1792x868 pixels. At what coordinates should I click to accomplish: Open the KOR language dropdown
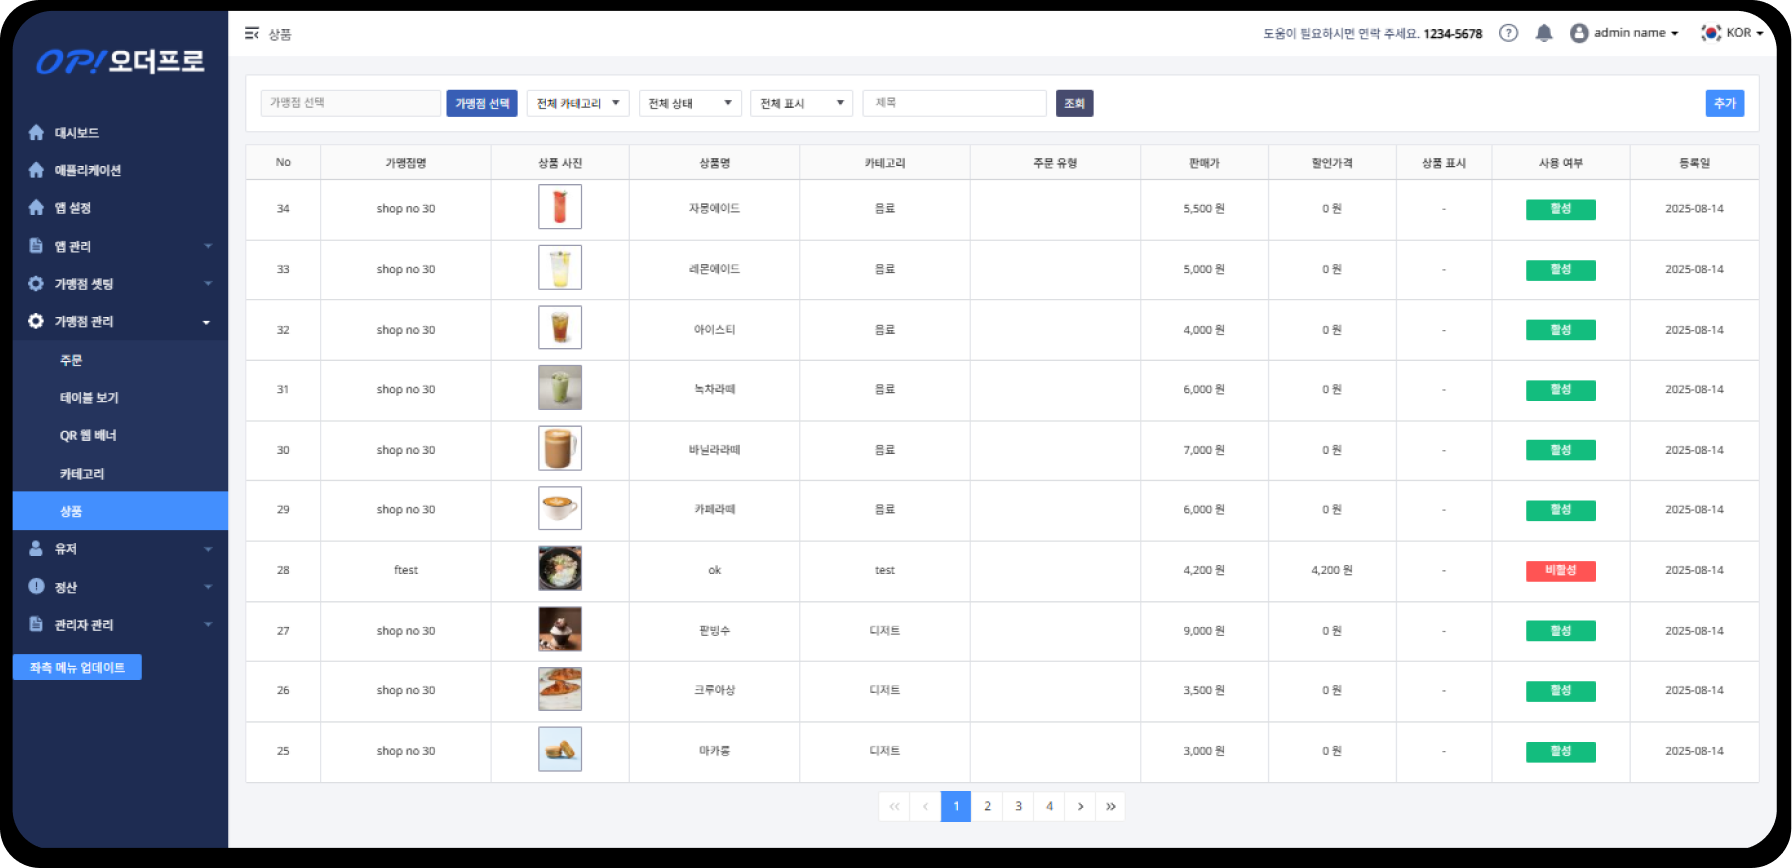click(1745, 33)
